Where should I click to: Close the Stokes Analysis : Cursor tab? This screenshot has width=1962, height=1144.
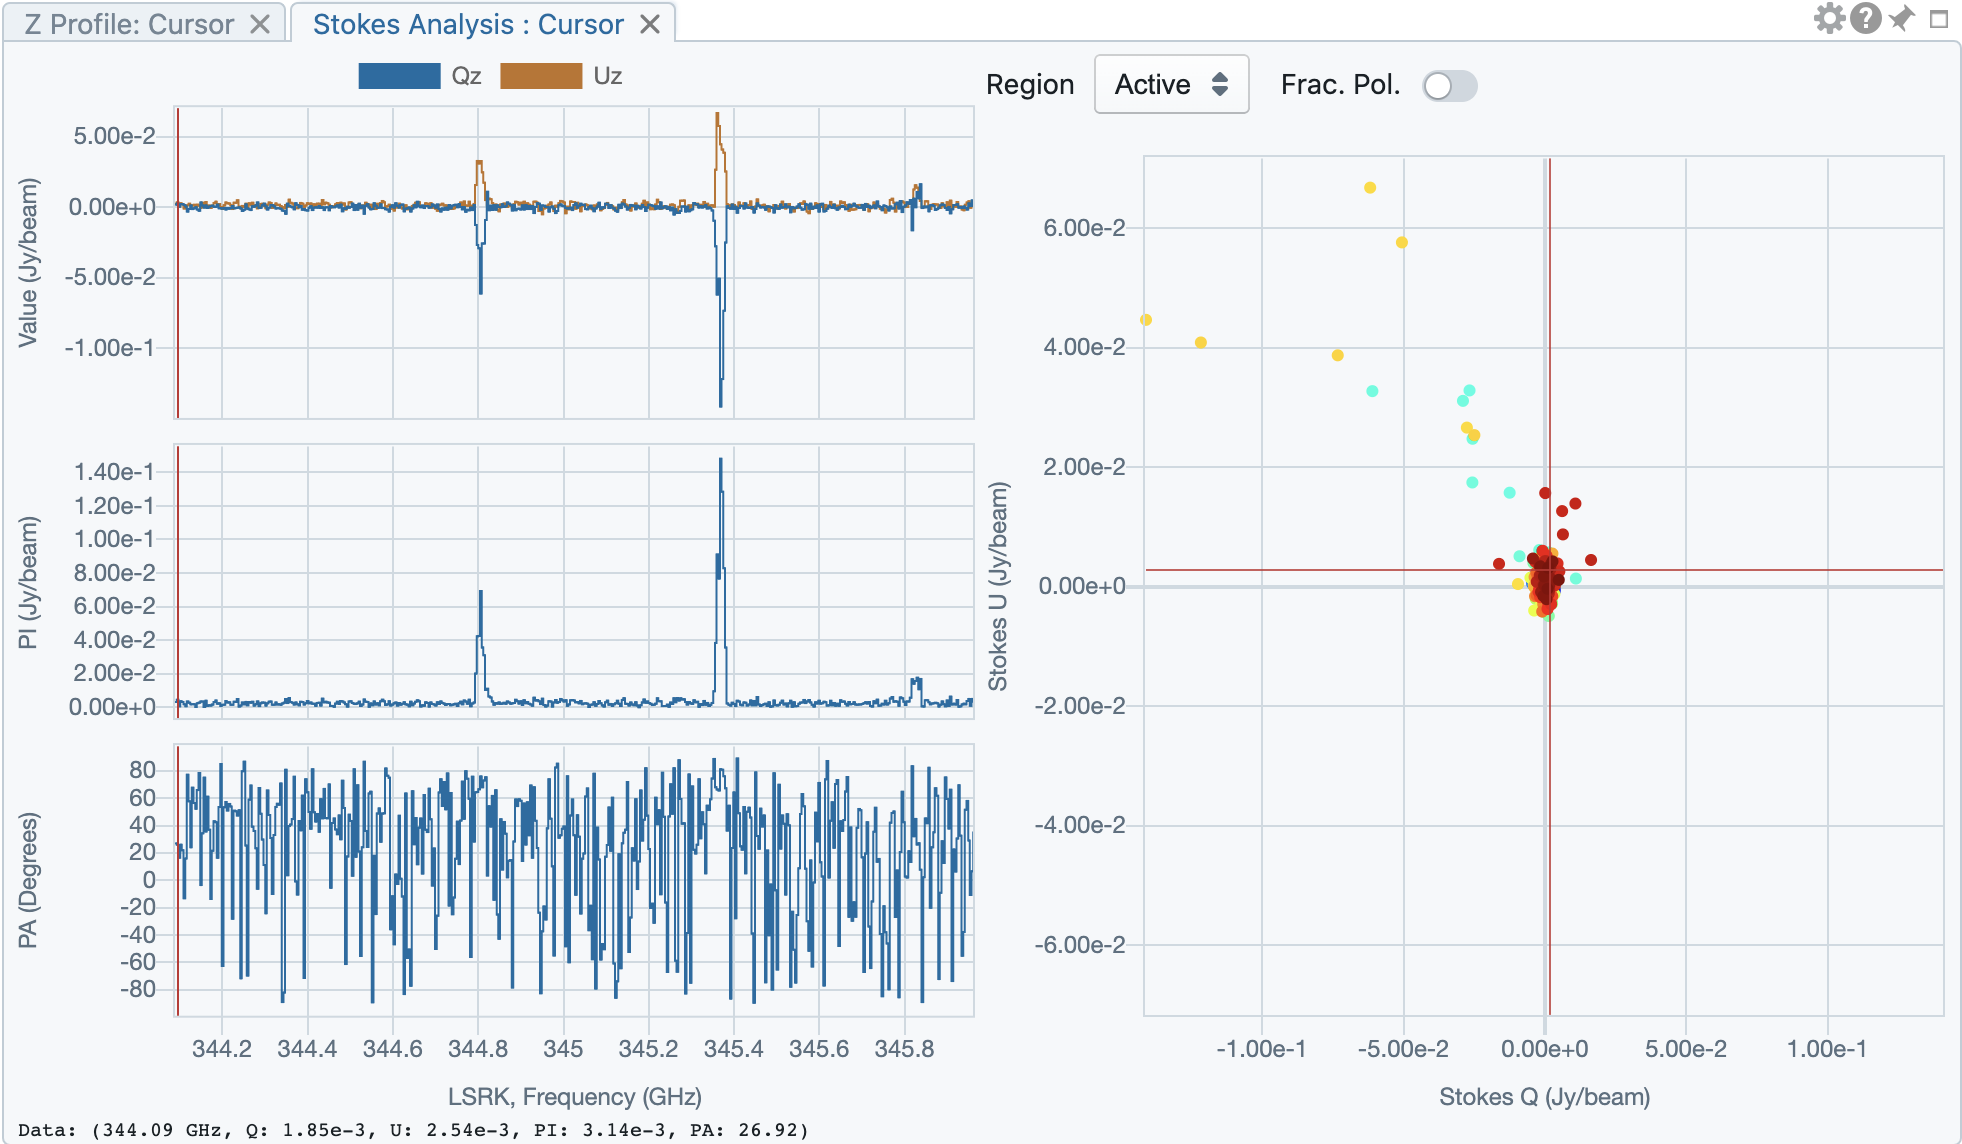651,24
